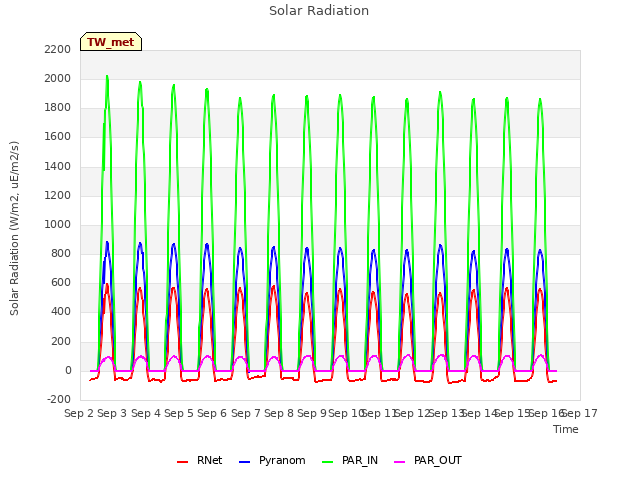Click the Sep 7 x-axis tick label

click(x=246, y=413)
